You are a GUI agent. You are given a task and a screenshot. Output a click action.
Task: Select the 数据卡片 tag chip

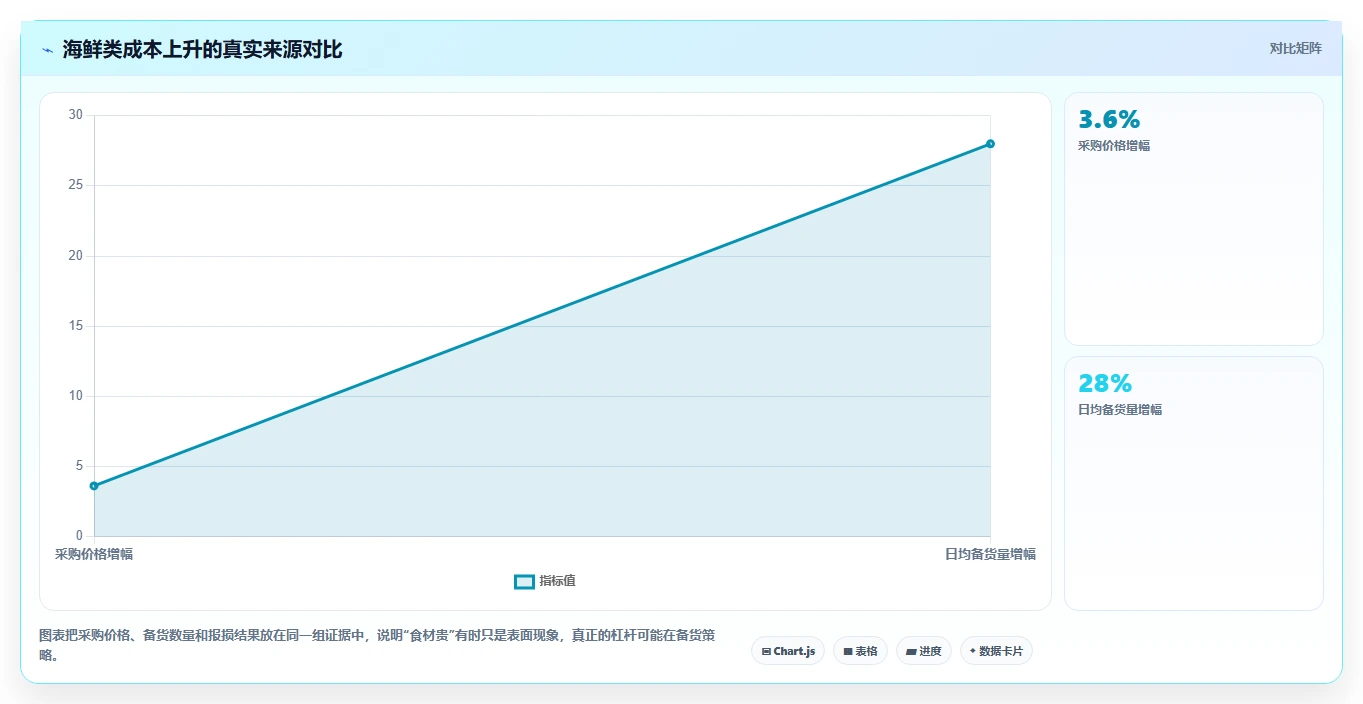[x=996, y=651]
